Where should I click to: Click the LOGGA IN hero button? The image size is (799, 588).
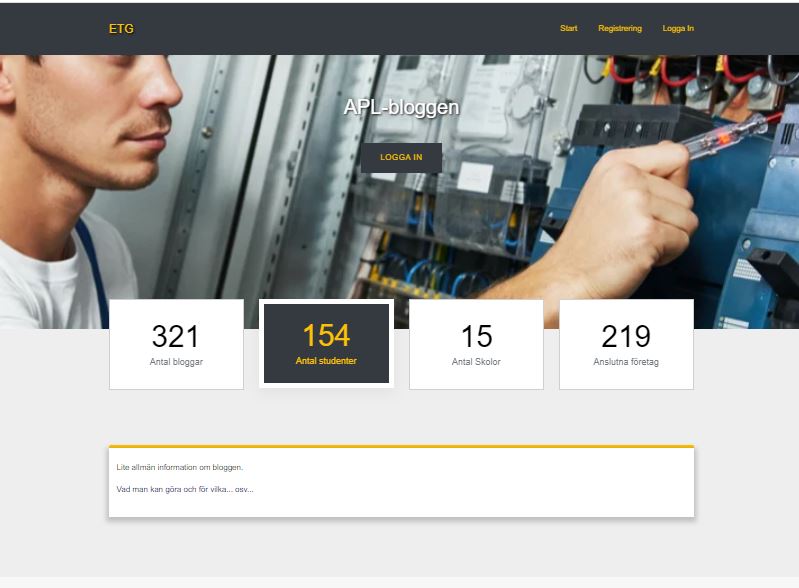coord(401,157)
